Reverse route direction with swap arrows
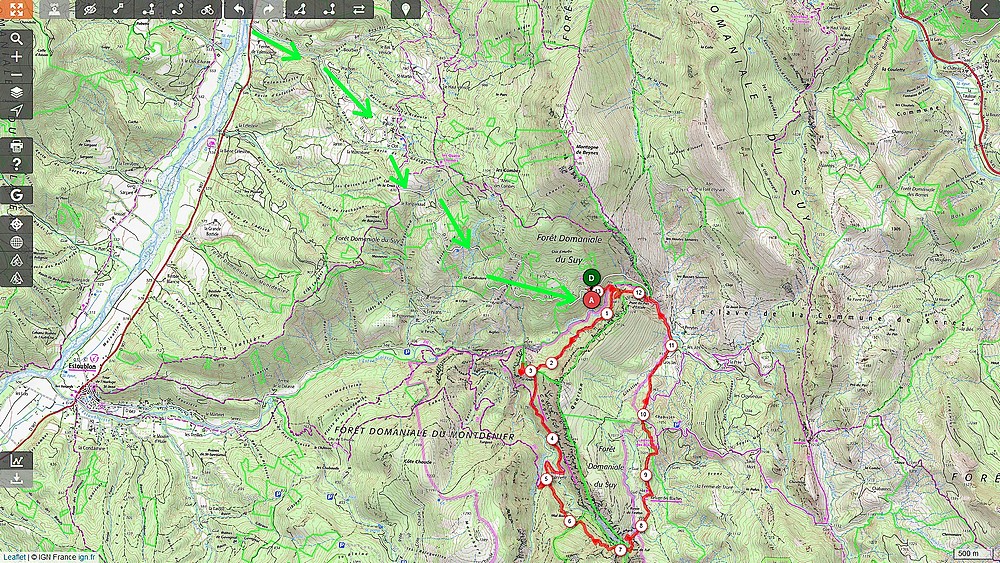Viewport: 1000px width, 563px height. (359, 9)
